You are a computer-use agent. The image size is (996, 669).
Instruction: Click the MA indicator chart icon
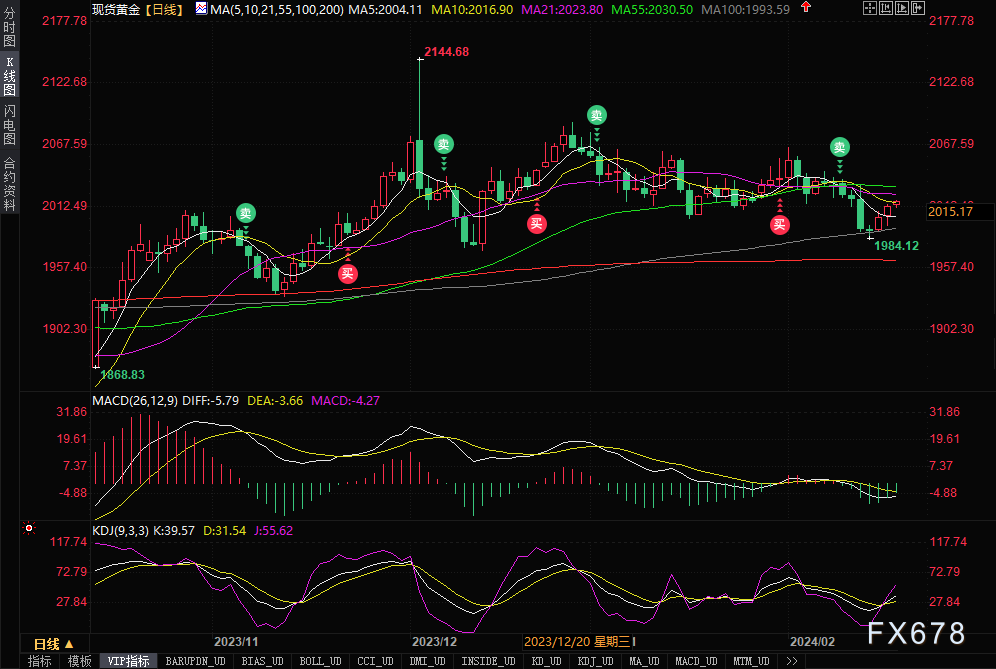[x=201, y=9]
